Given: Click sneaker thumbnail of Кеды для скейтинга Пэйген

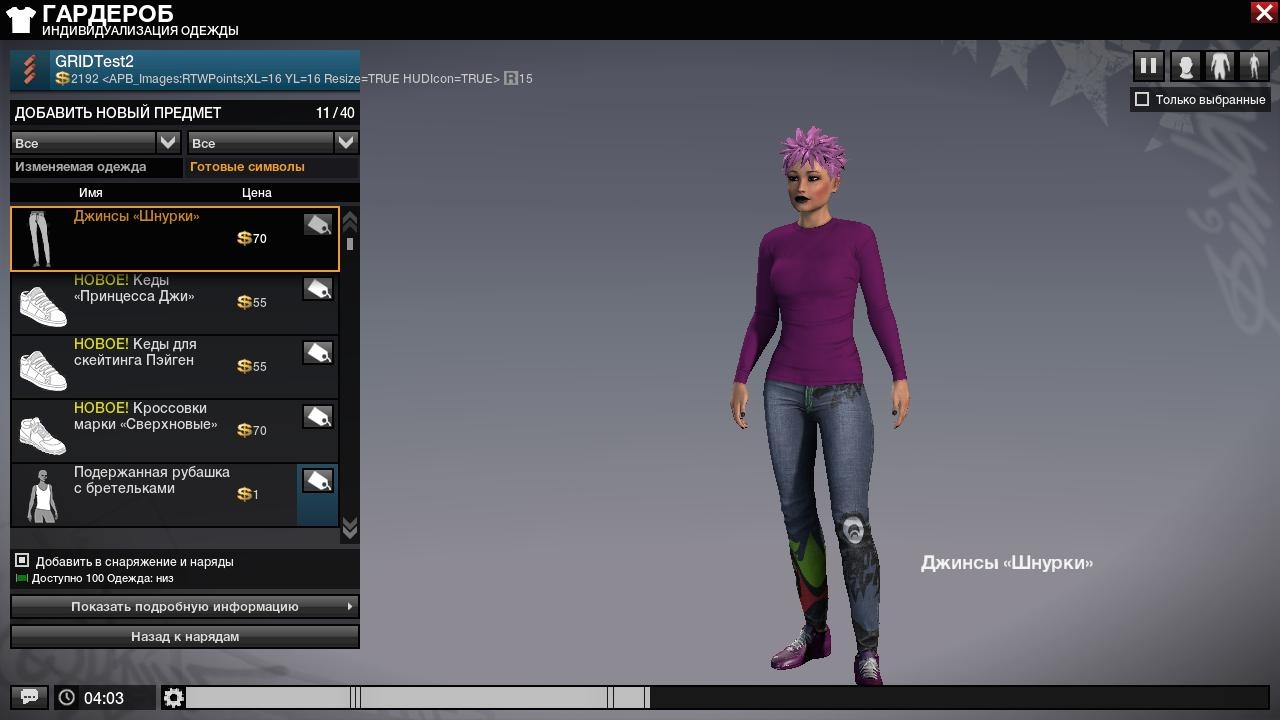Looking at the screenshot, I should pos(43,370).
